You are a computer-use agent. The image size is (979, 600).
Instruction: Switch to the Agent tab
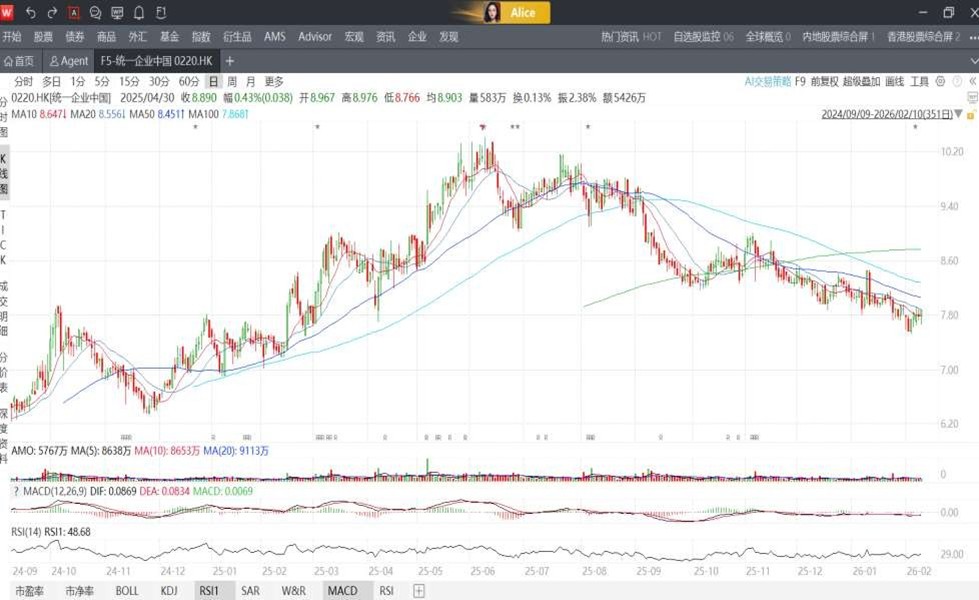pyautogui.click(x=69, y=61)
